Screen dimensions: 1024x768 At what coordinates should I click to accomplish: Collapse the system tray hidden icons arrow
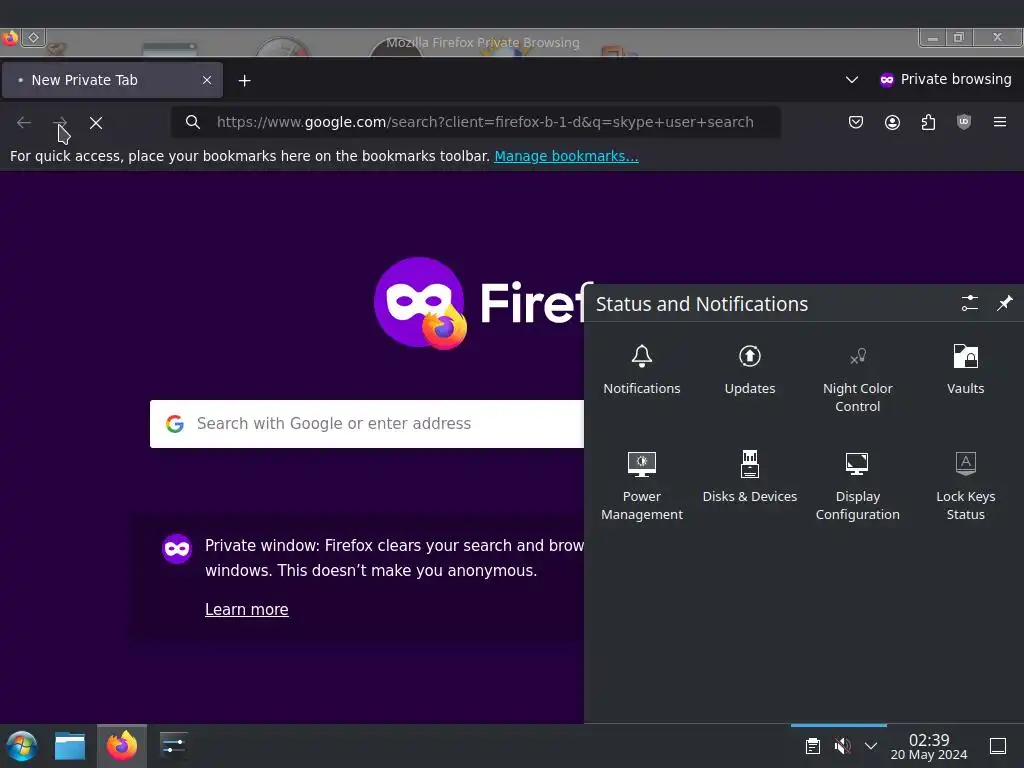[x=871, y=746]
